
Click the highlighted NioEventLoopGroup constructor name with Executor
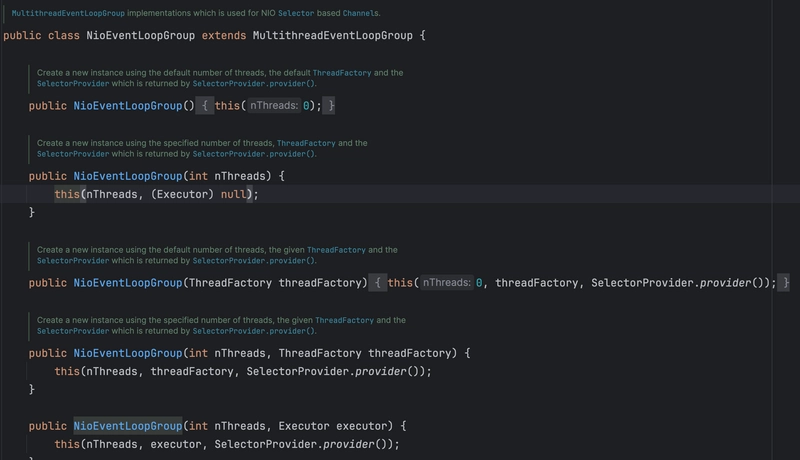pos(128,426)
